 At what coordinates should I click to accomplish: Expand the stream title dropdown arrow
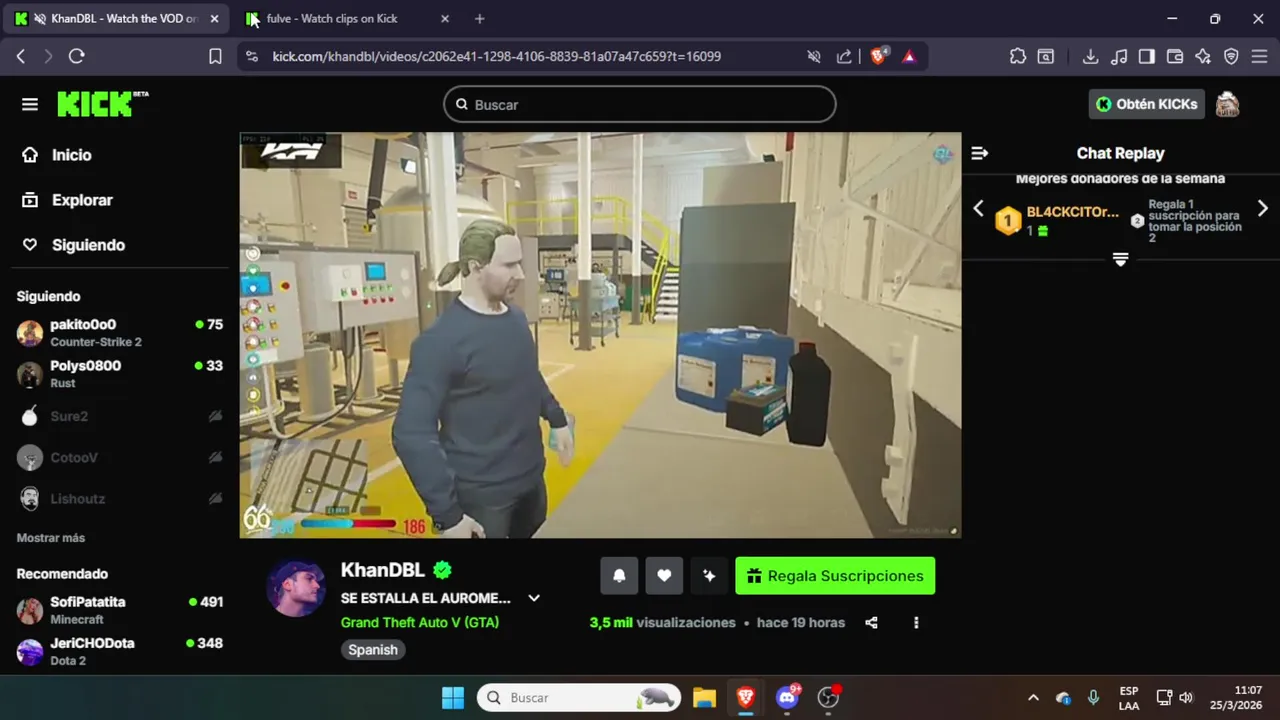[534, 598]
